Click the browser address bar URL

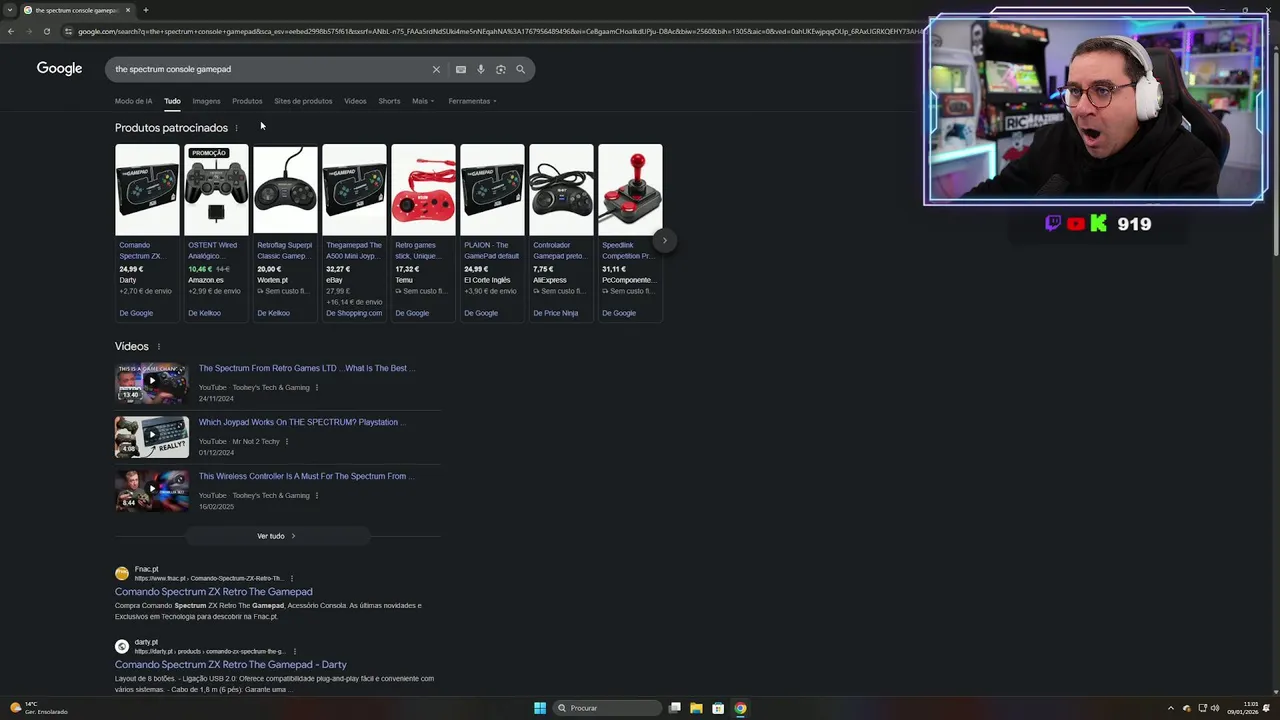(x=500, y=31)
